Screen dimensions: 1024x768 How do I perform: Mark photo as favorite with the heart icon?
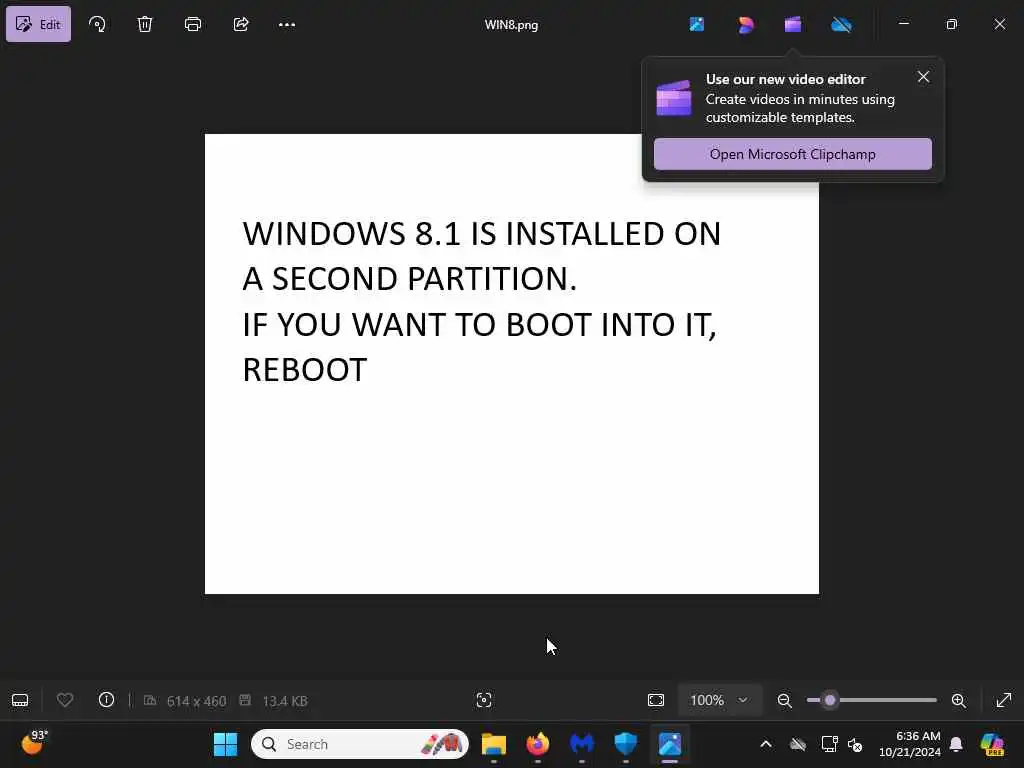[65, 700]
